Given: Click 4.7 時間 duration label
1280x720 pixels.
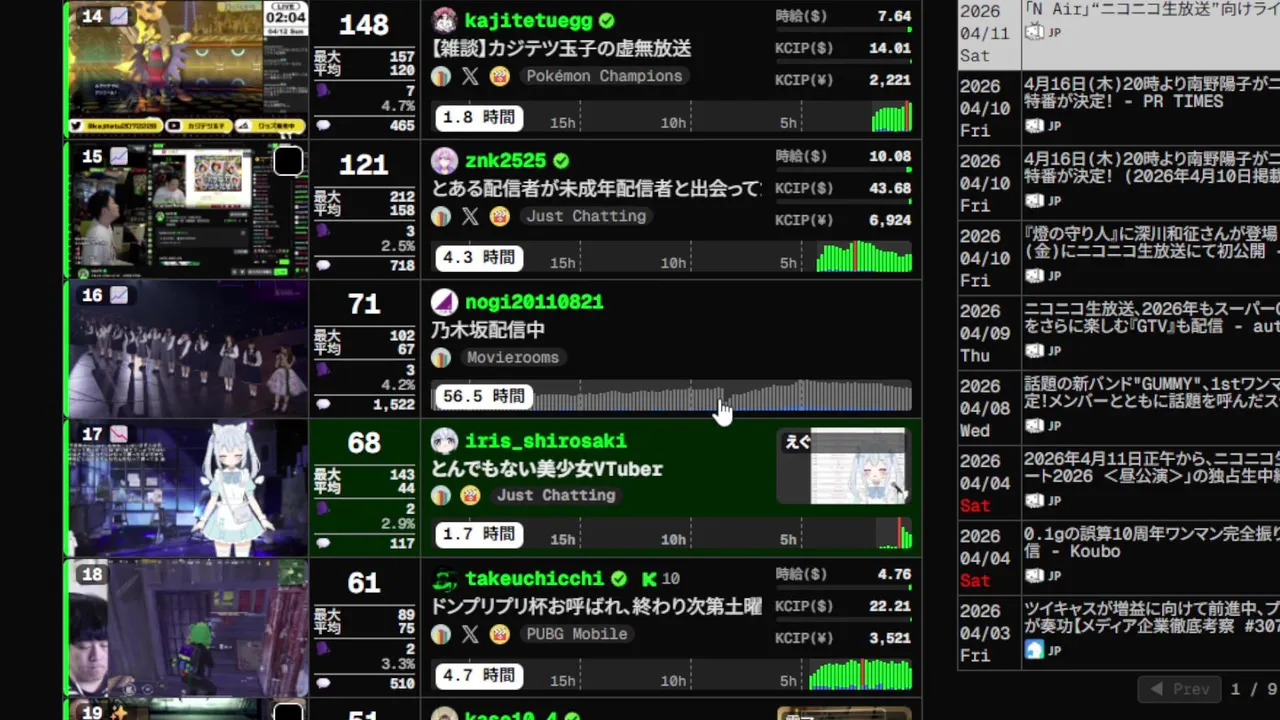Looking at the screenshot, I should point(479,675).
